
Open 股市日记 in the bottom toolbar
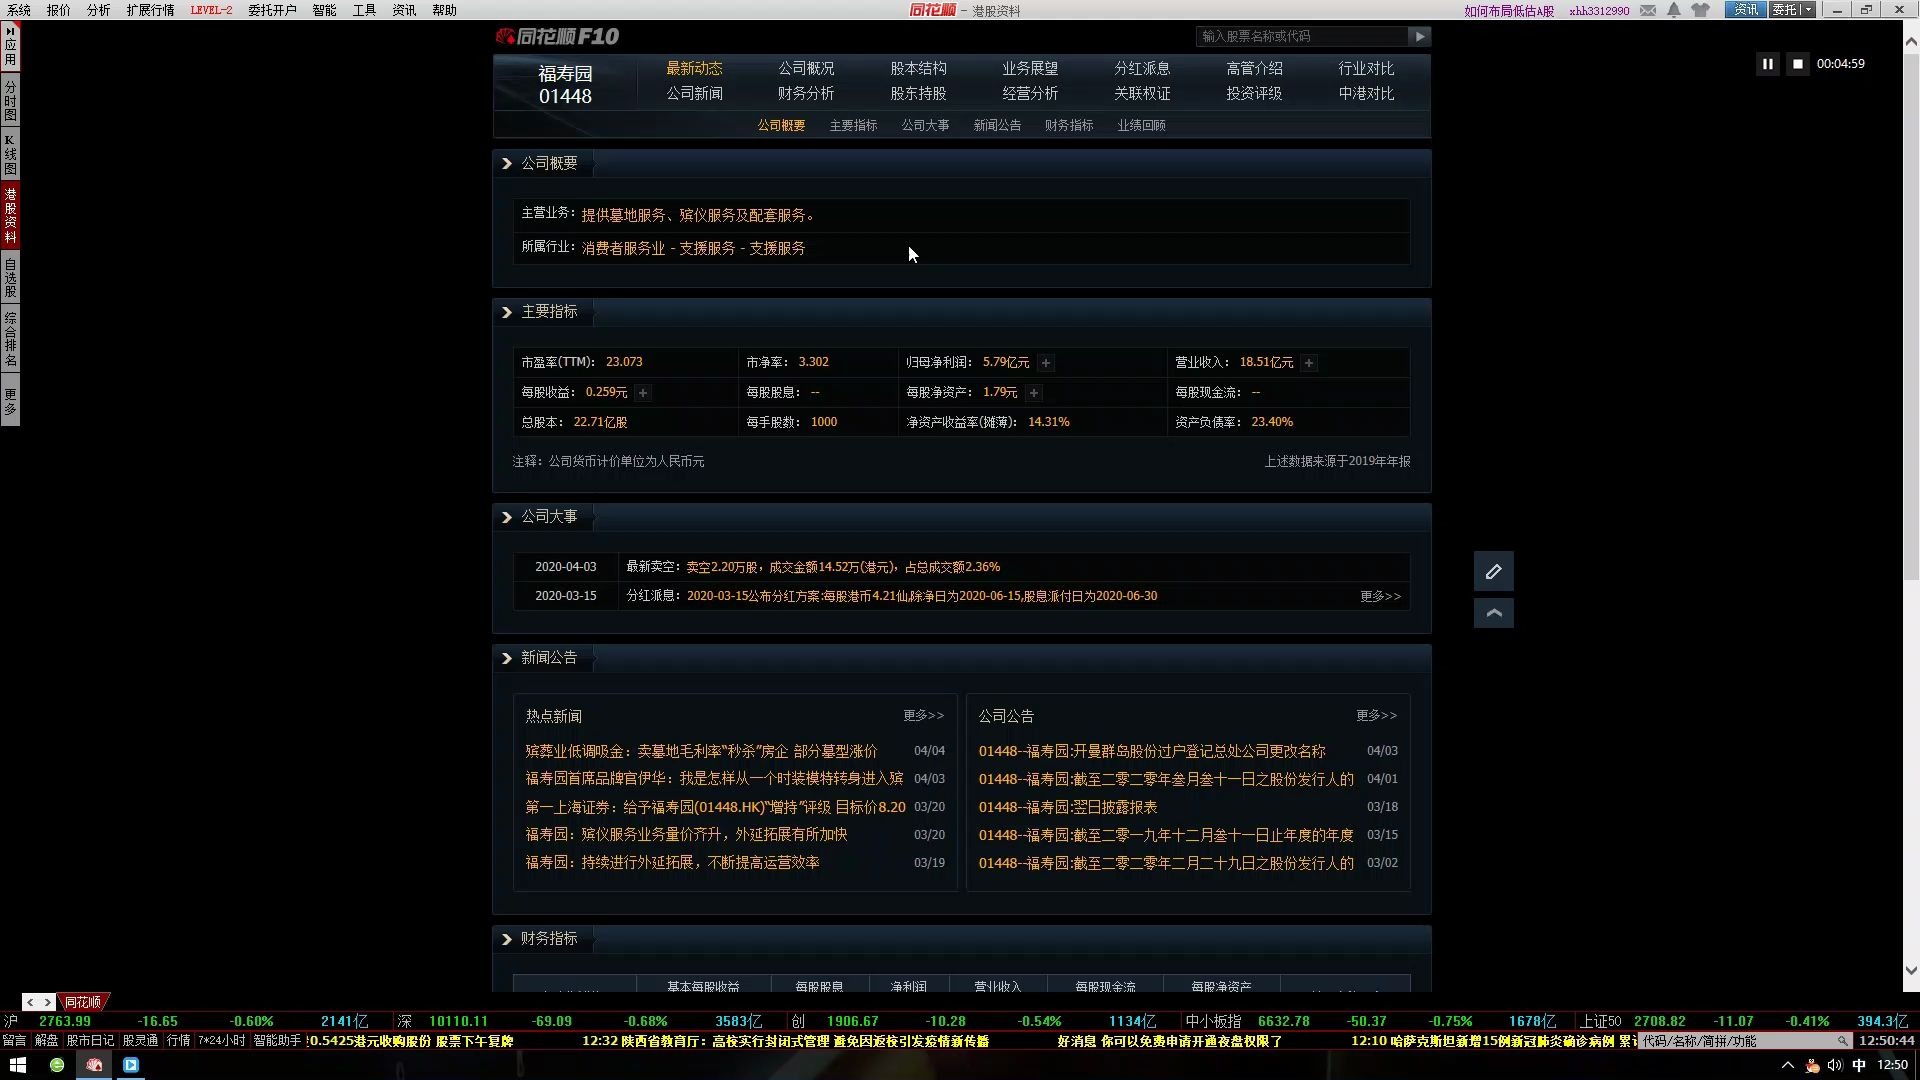90,1041
